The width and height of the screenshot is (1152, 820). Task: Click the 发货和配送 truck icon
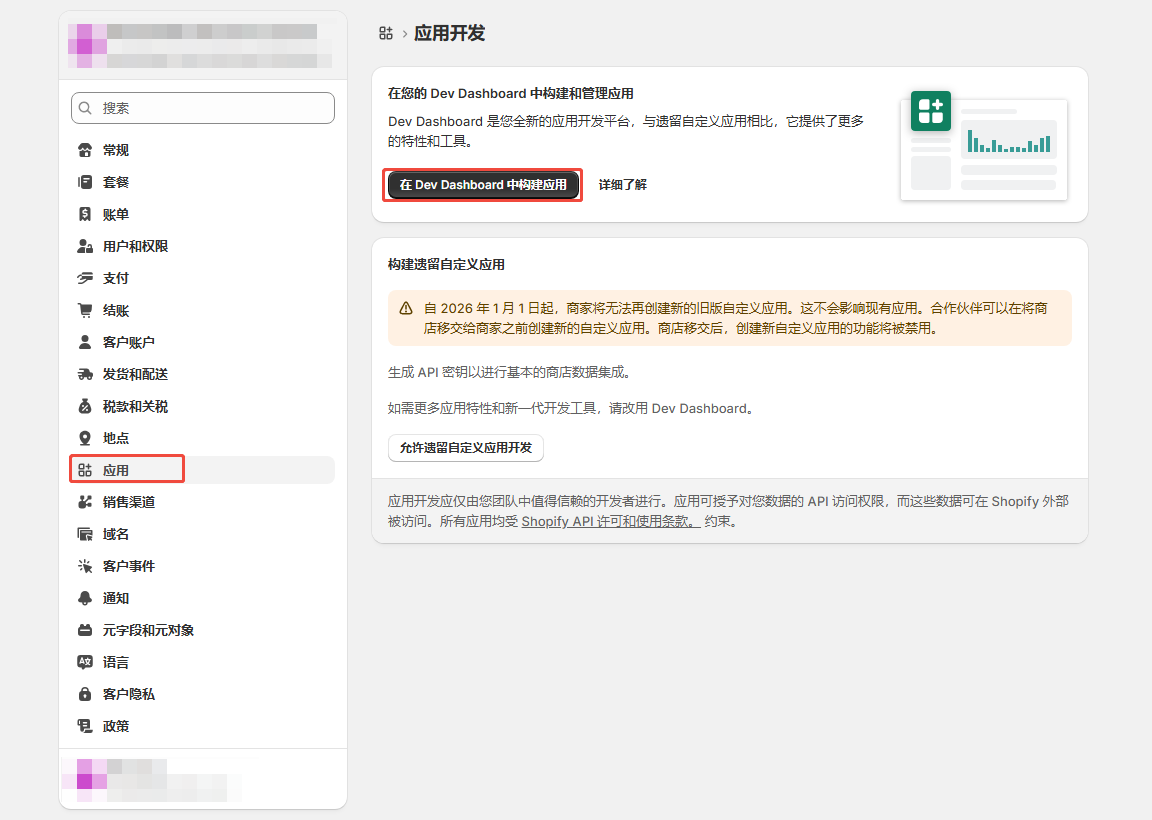click(85, 374)
